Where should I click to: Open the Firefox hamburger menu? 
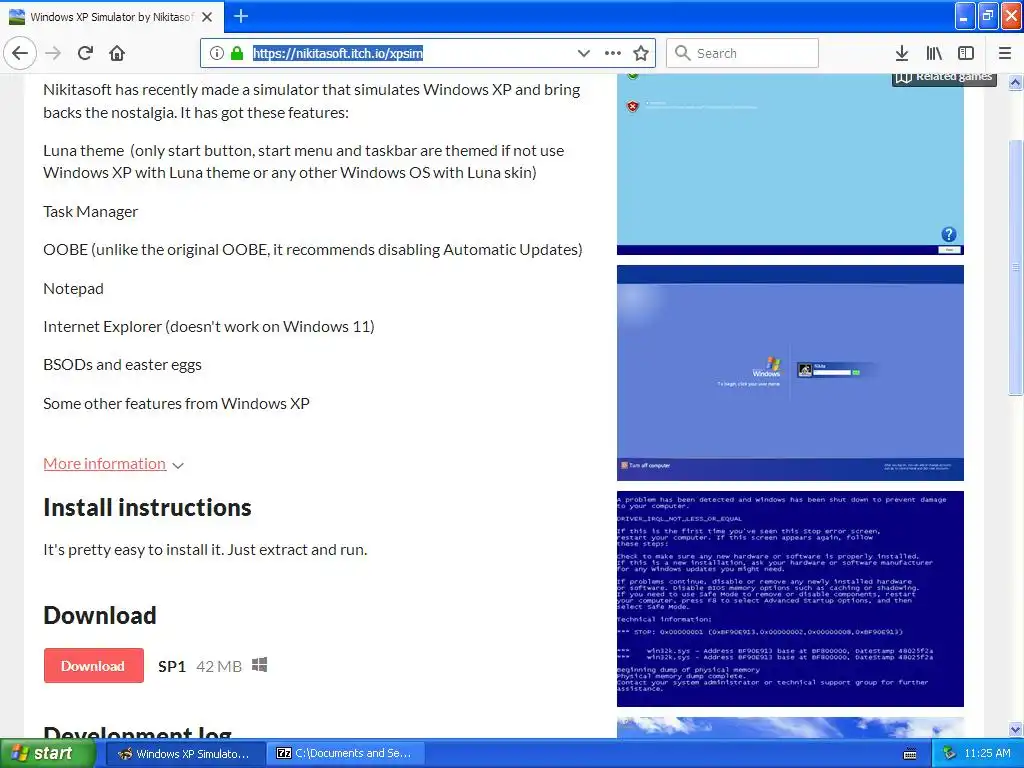(1005, 53)
